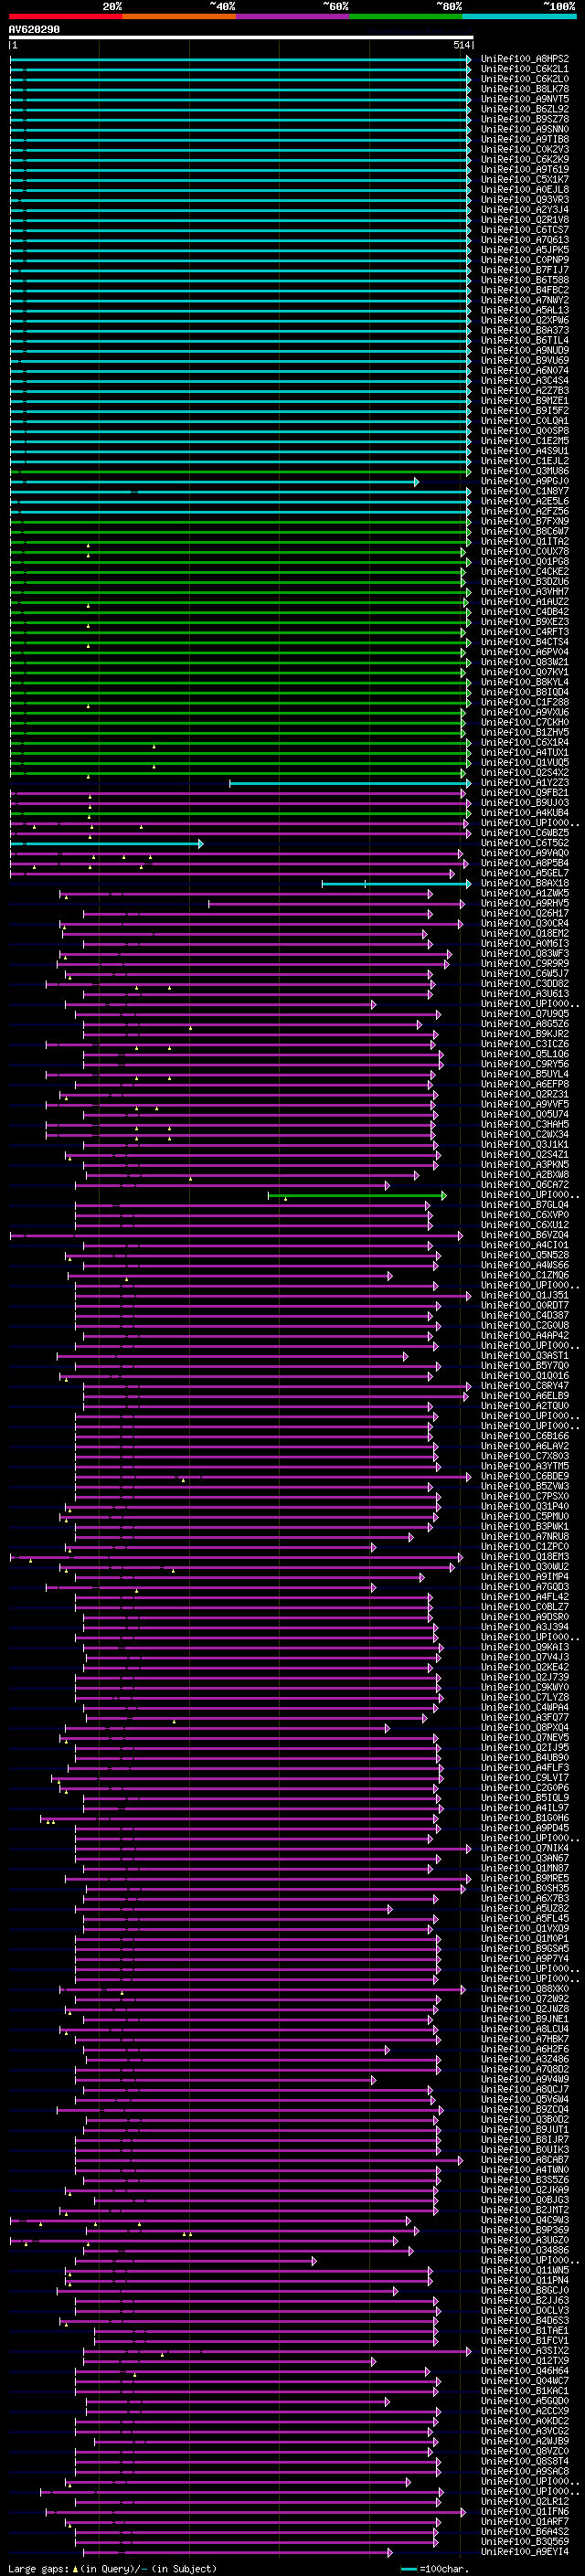Click the orange ~40% identity legend segment
This screenshot has width=585, height=2576.
pos(179,16)
